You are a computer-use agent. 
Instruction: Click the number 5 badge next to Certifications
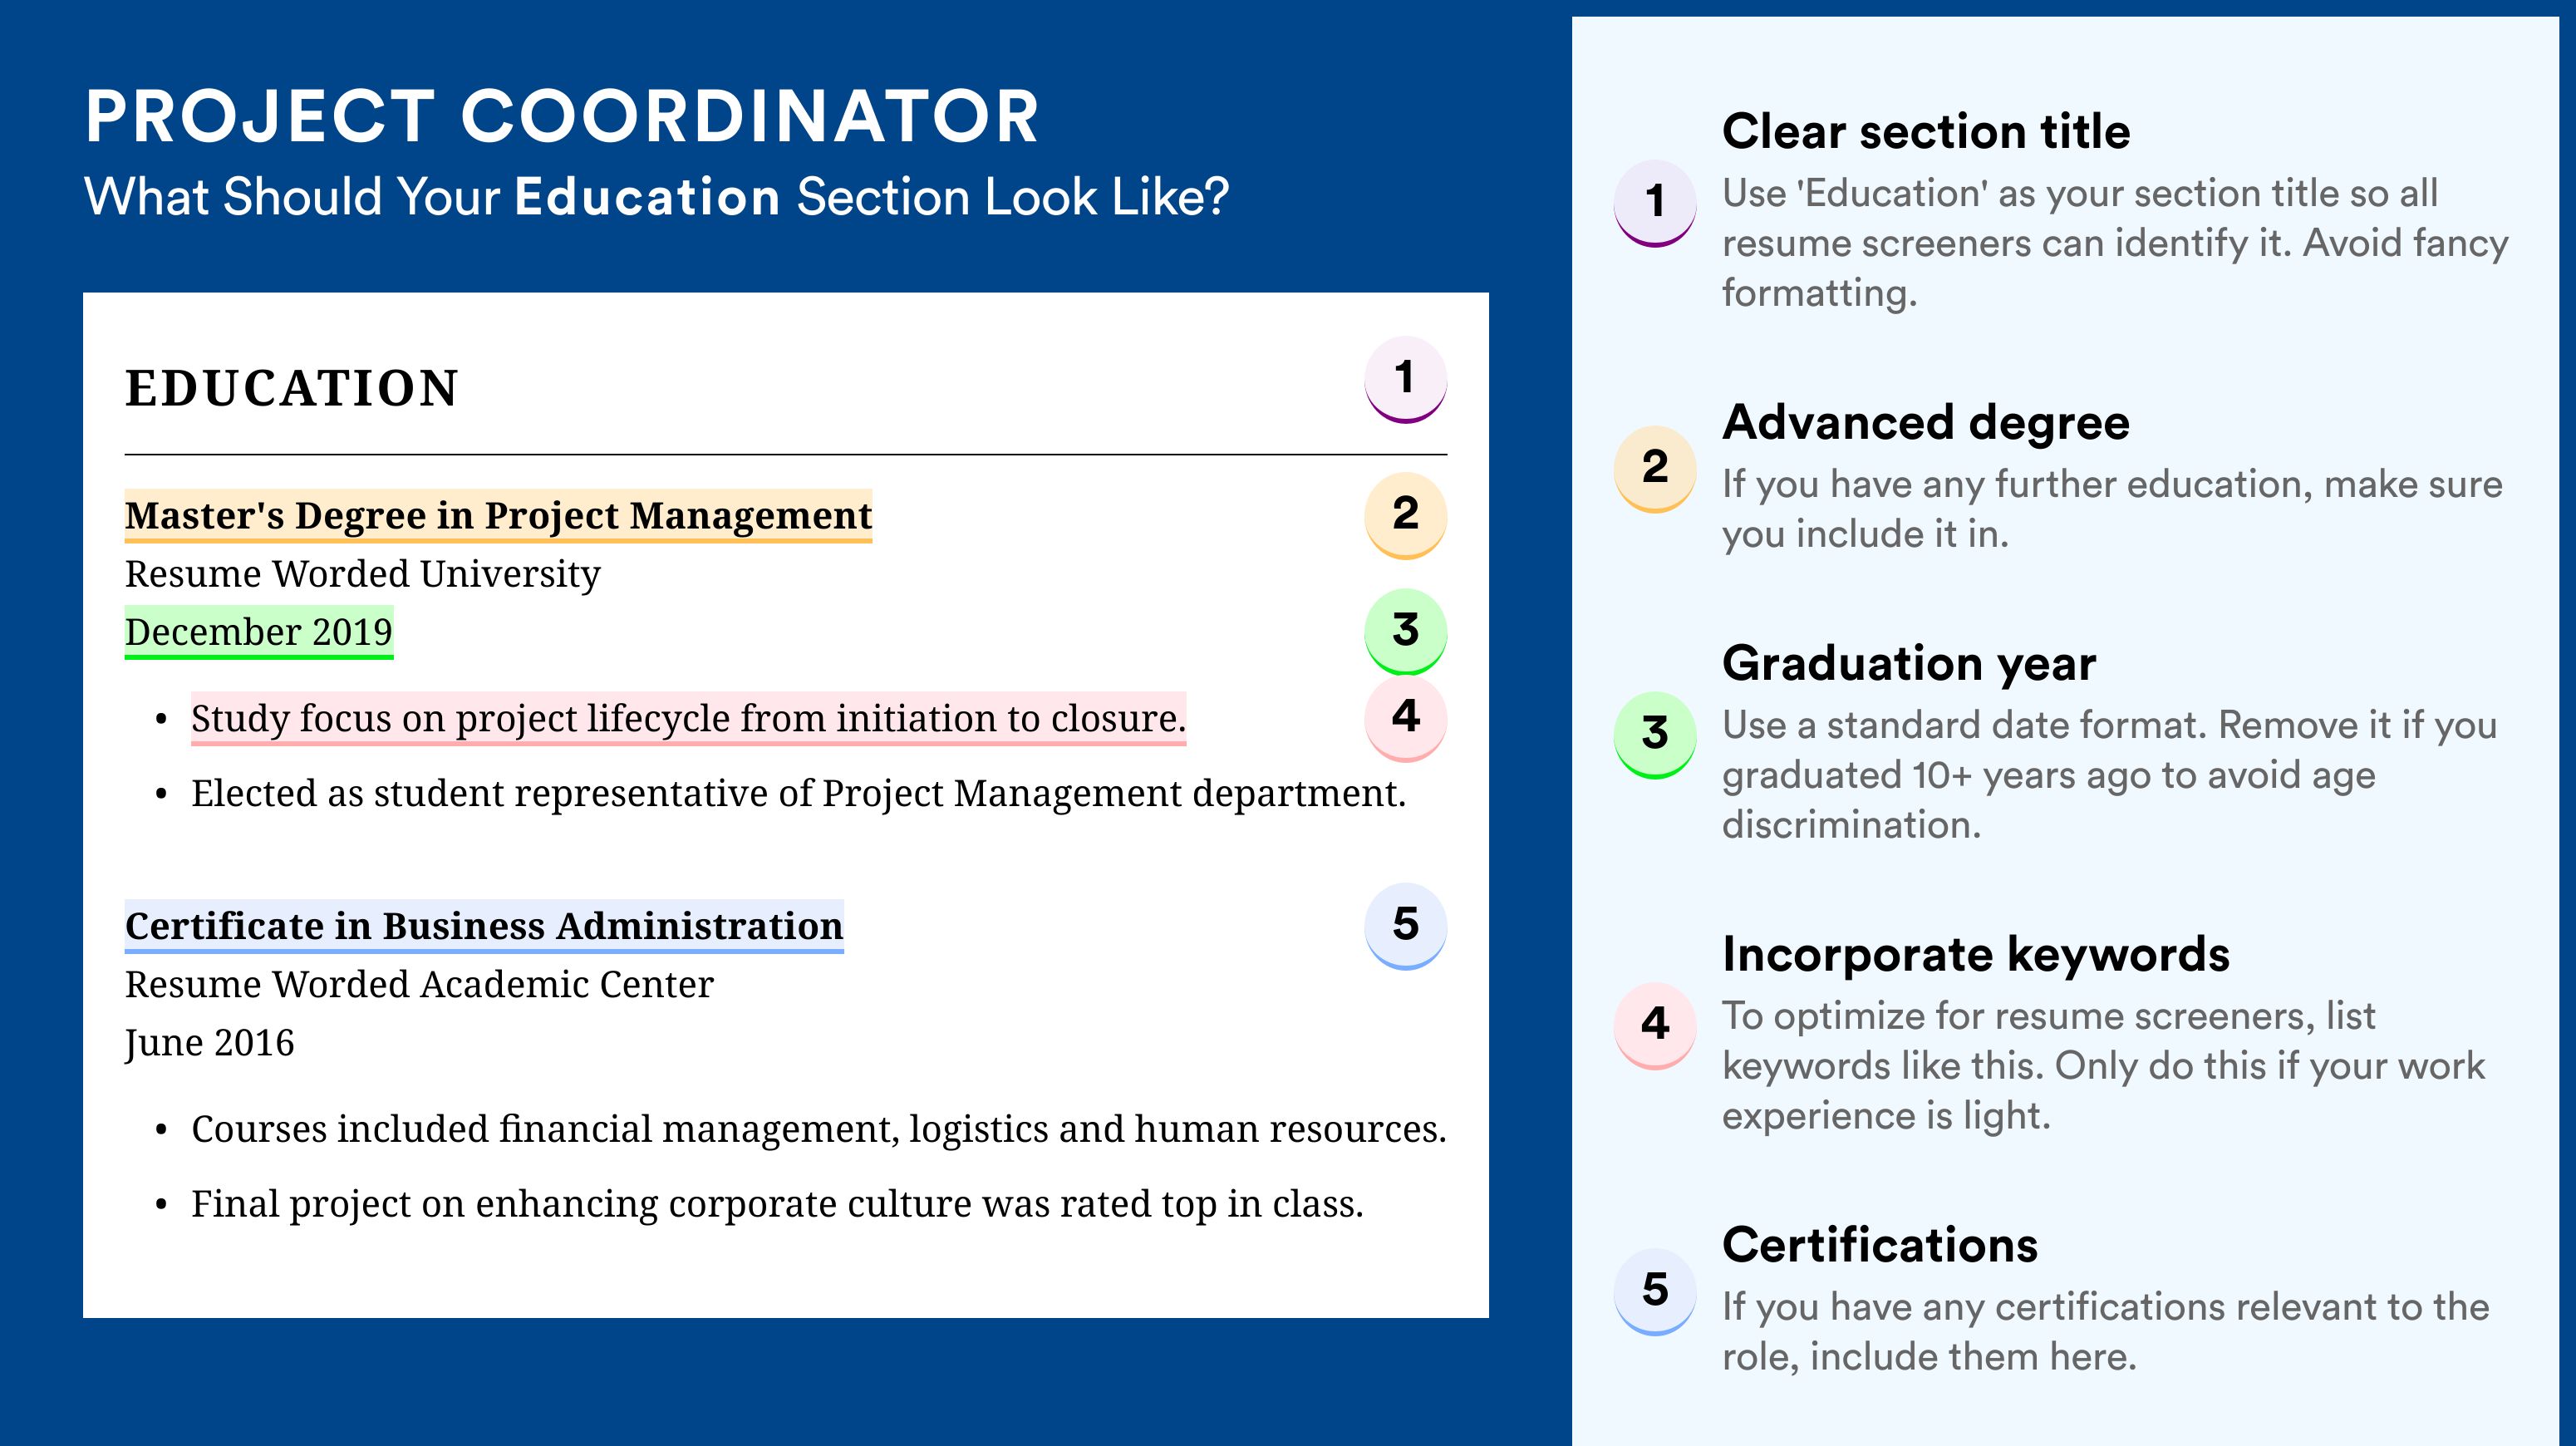[1655, 1291]
